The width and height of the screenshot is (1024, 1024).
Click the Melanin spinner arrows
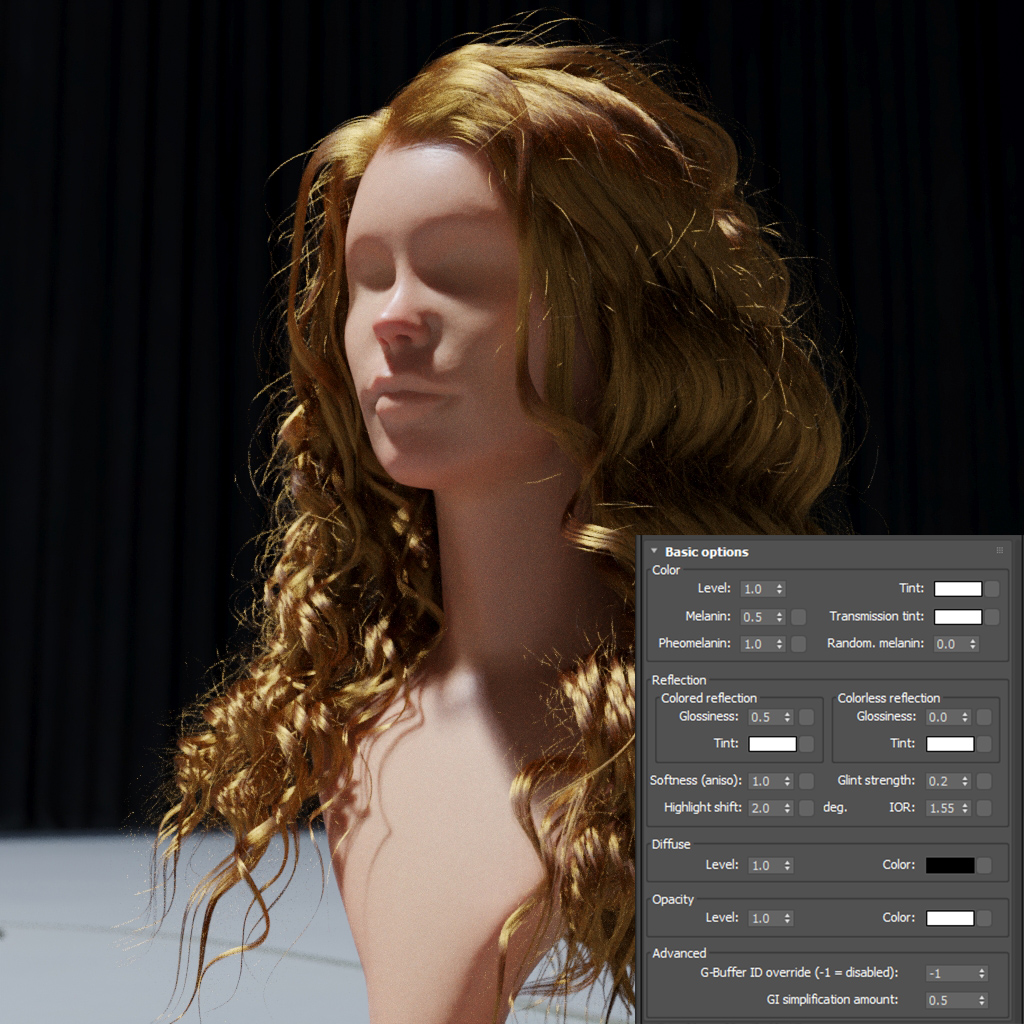coord(779,616)
